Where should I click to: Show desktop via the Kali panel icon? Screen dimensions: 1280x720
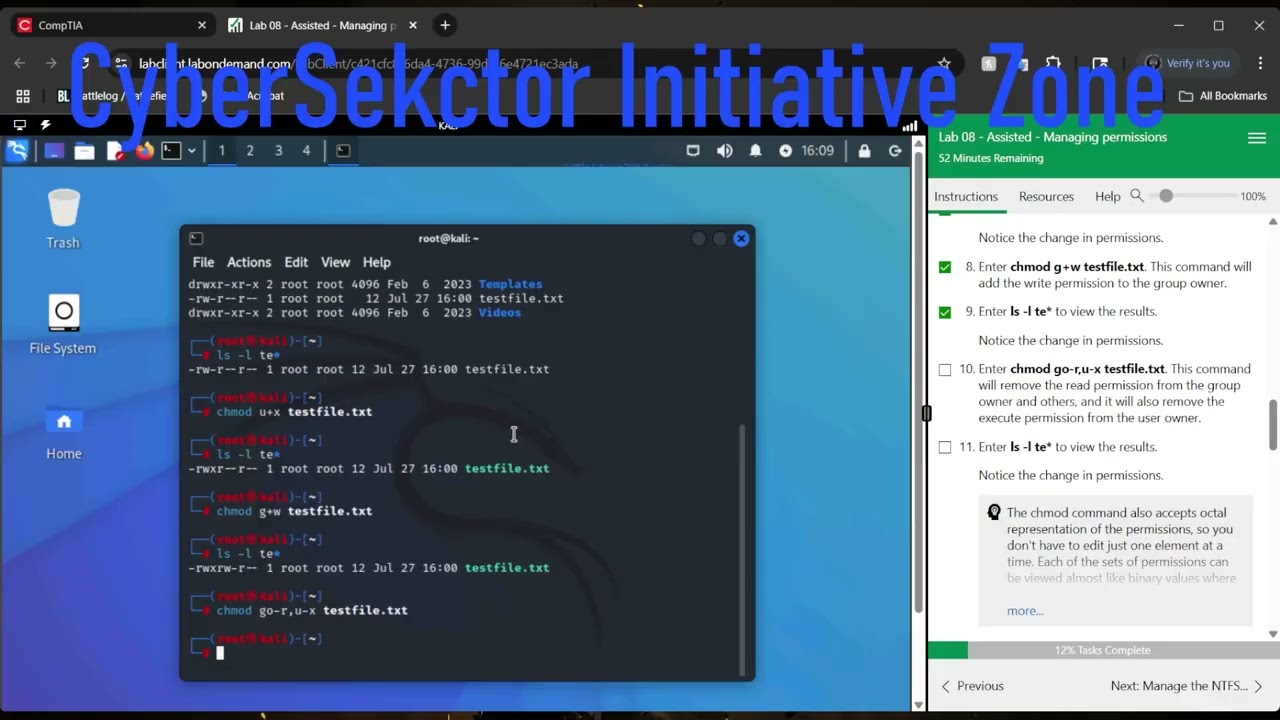[54, 151]
